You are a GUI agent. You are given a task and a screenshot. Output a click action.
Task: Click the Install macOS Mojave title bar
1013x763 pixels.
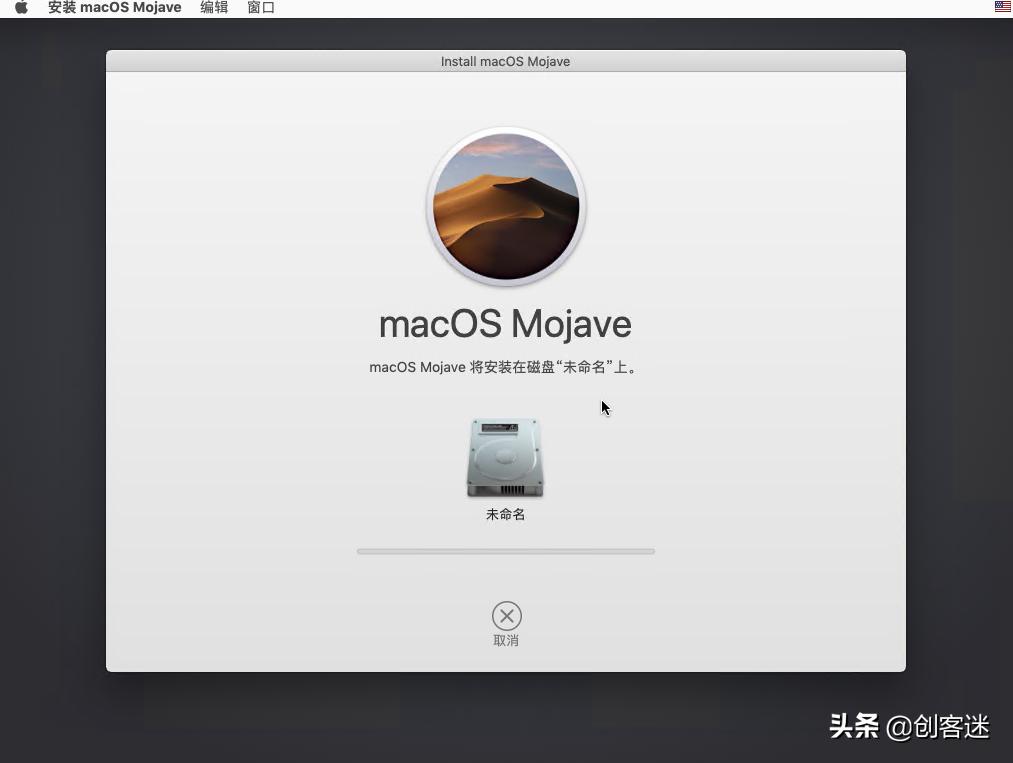click(505, 61)
